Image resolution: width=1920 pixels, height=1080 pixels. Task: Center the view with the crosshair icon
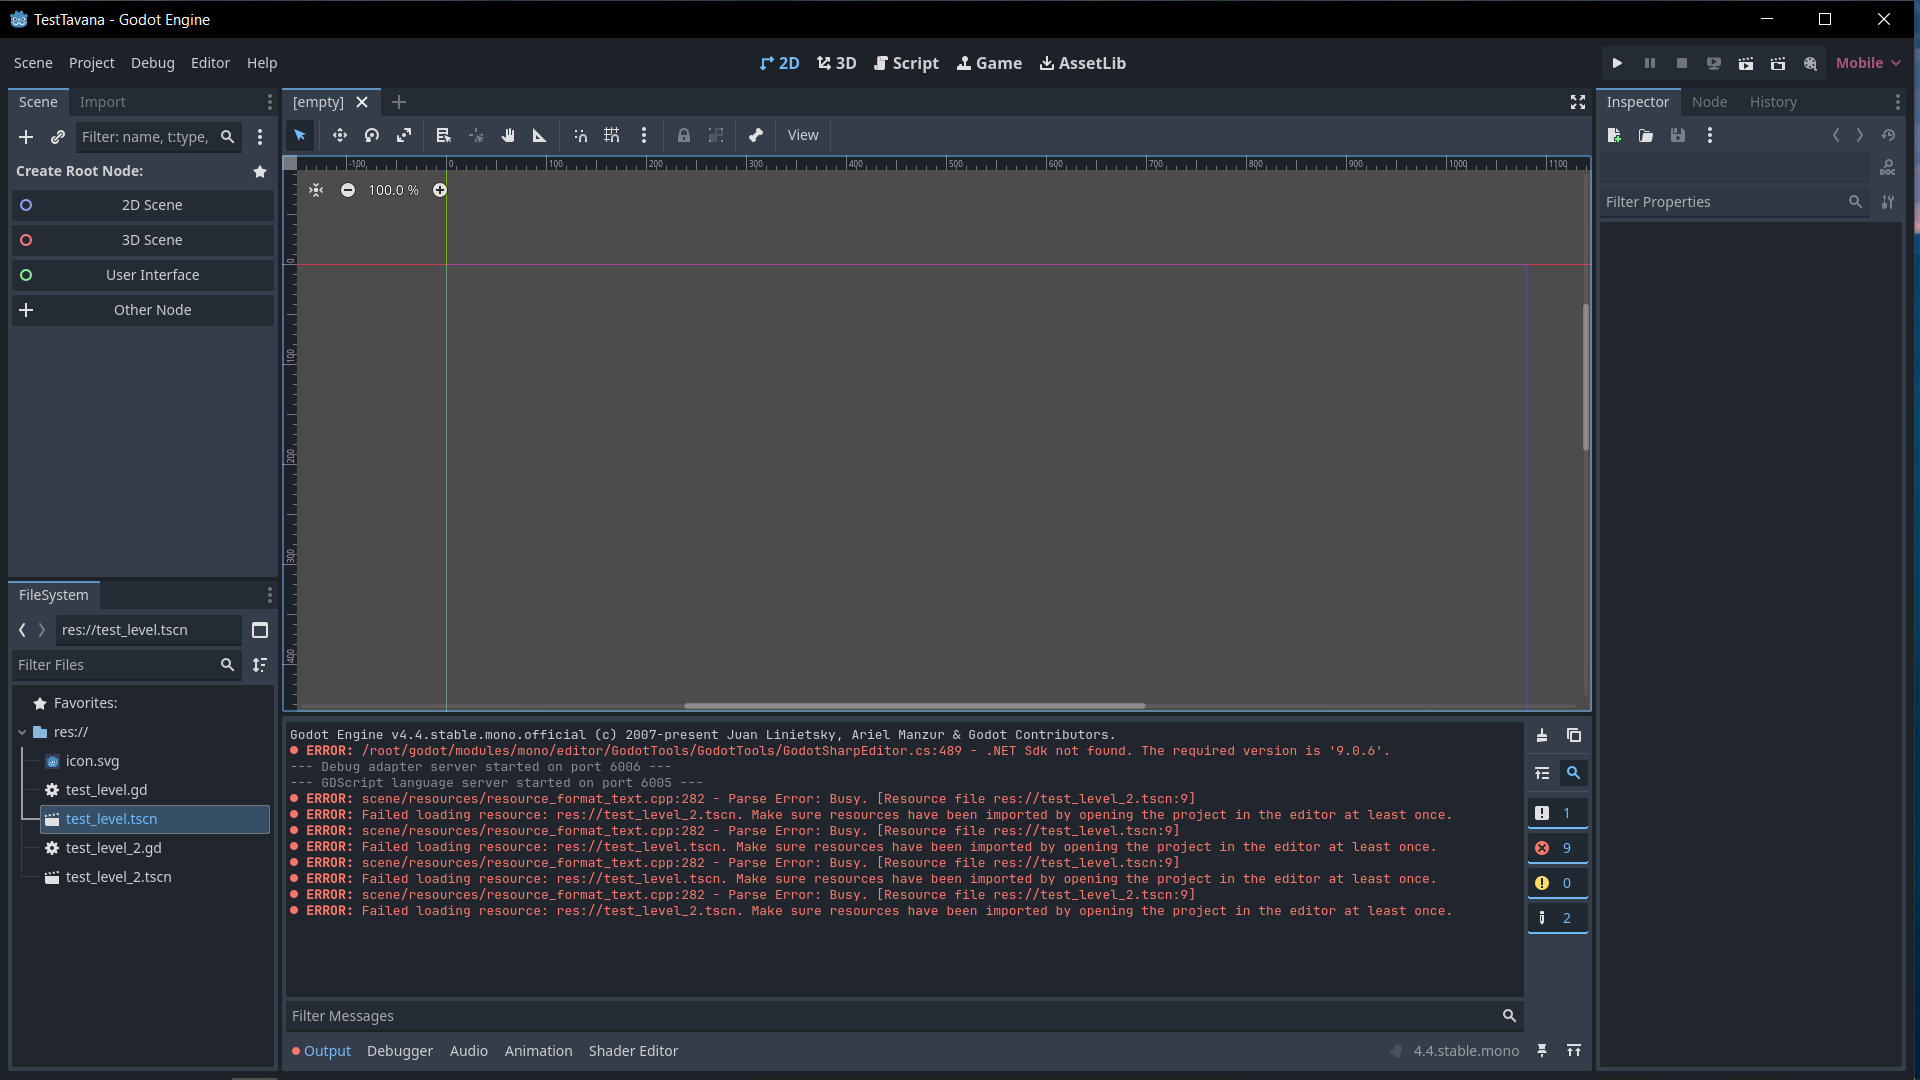click(x=316, y=190)
